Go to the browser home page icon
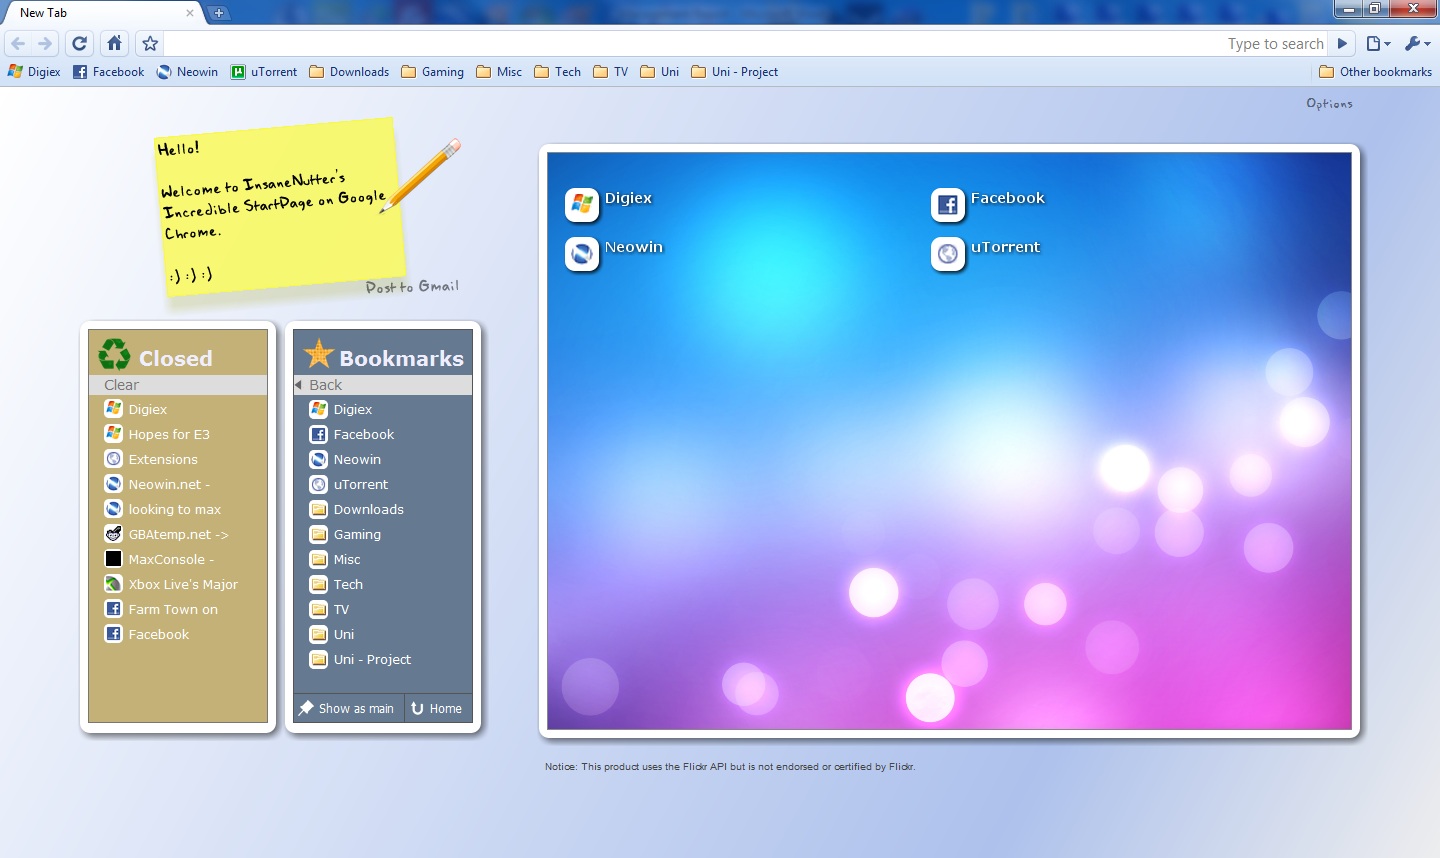The image size is (1440, 858). [x=115, y=43]
